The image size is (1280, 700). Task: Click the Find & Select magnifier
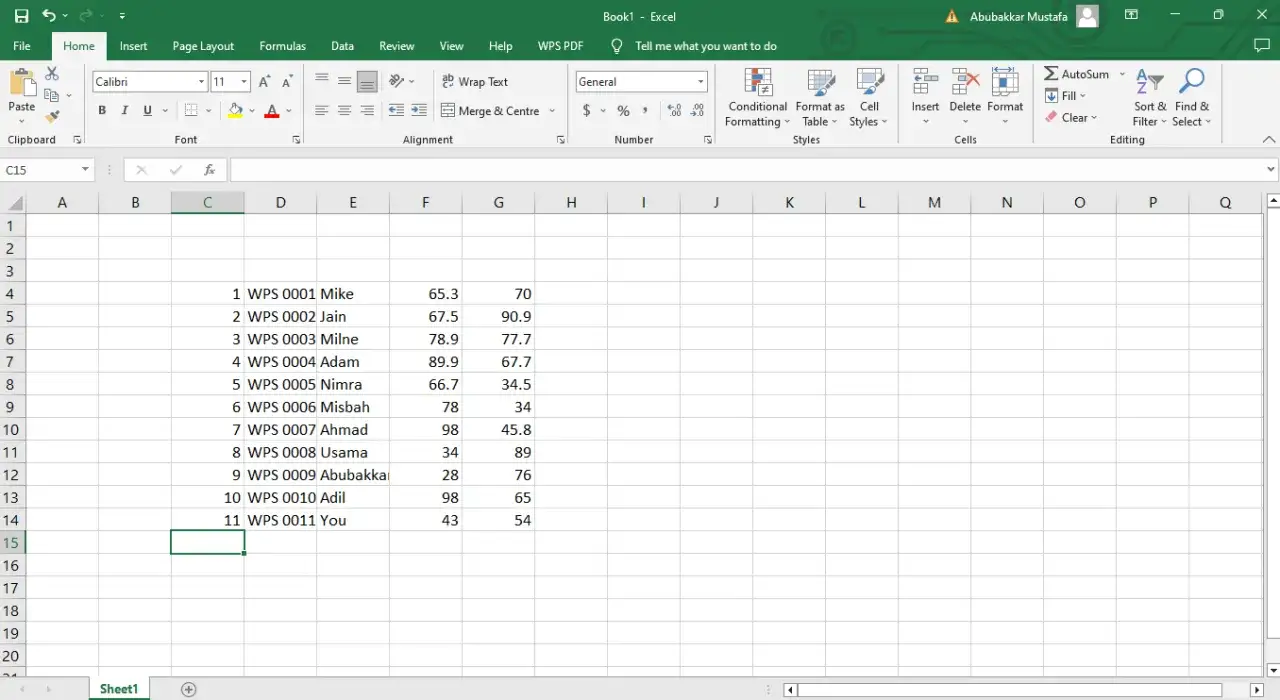[1191, 84]
